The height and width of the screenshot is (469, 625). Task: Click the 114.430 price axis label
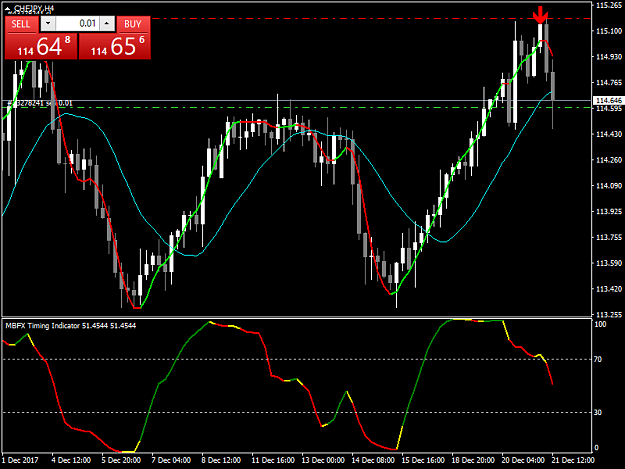pyautogui.click(x=609, y=134)
